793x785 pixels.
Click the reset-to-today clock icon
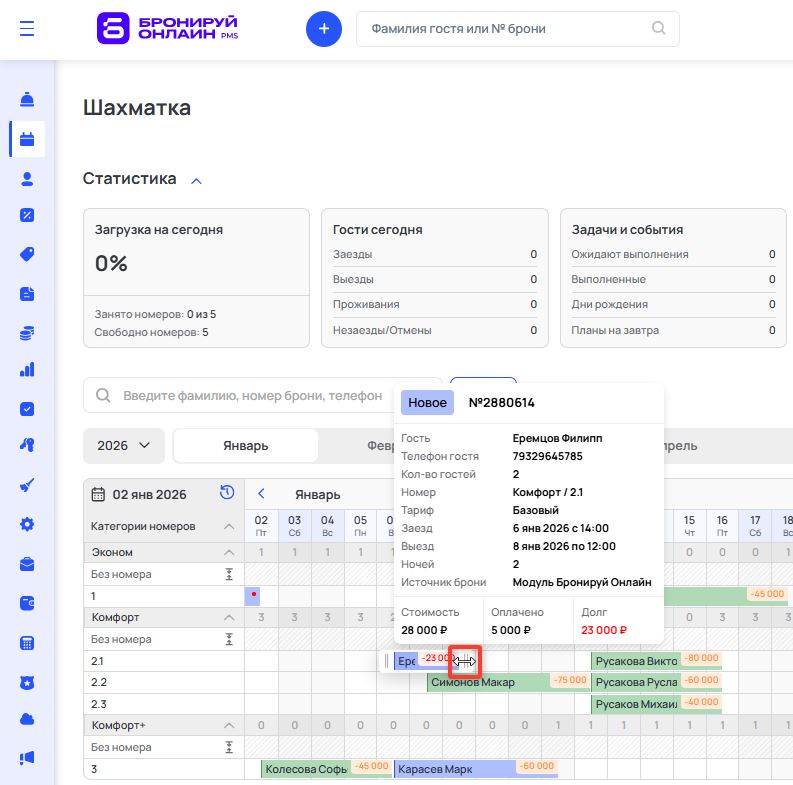pyautogui.click(x=227, y=492)
